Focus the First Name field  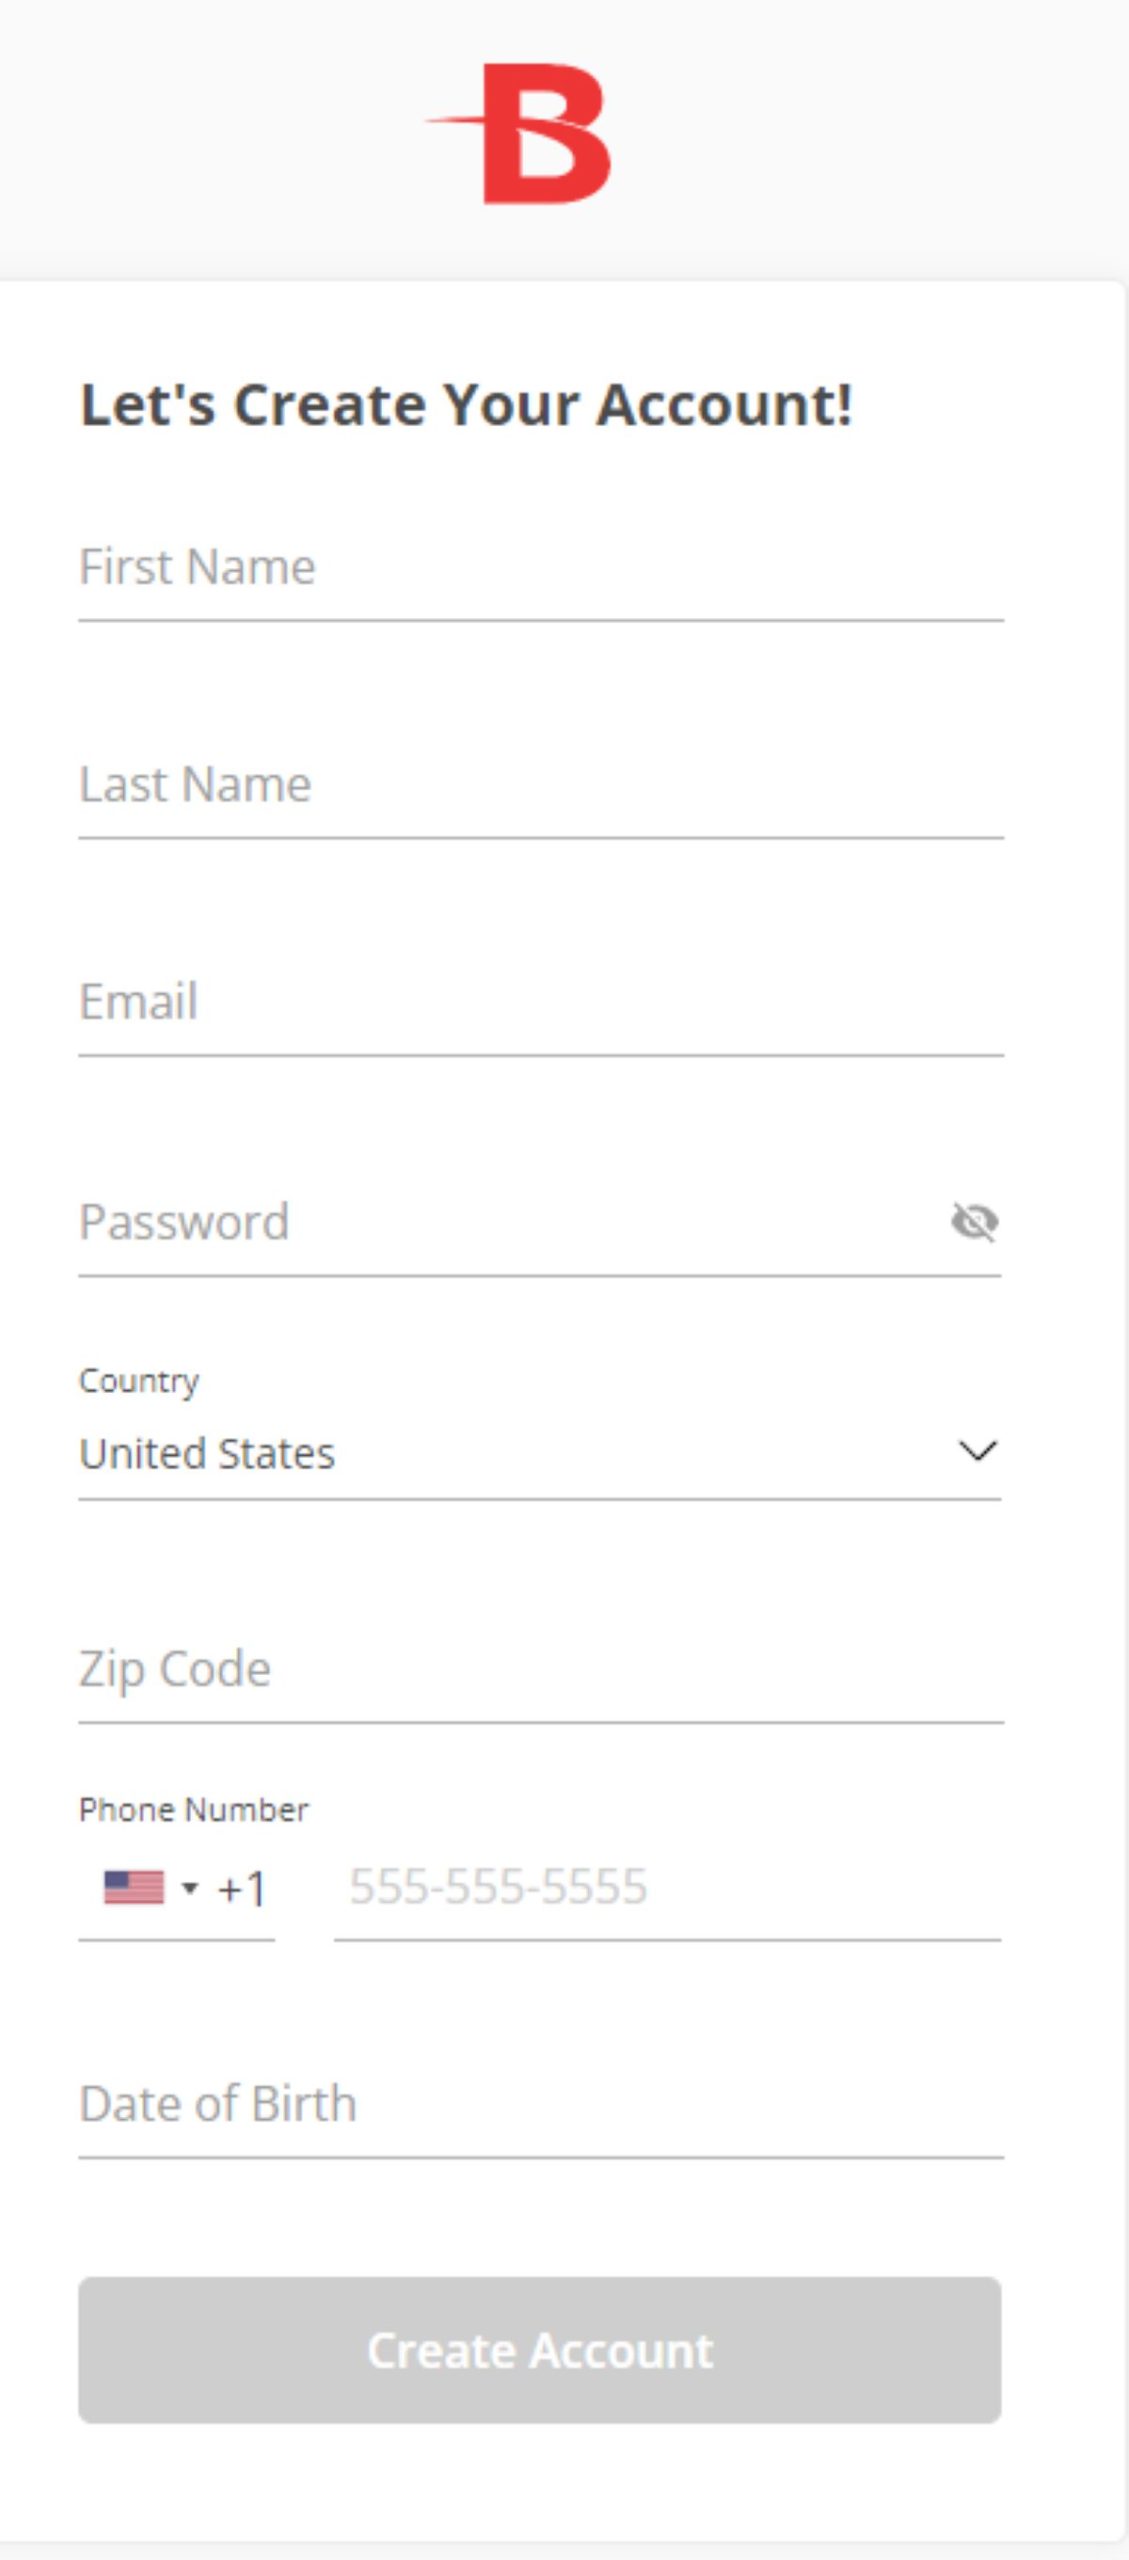(x=540, y=568)
